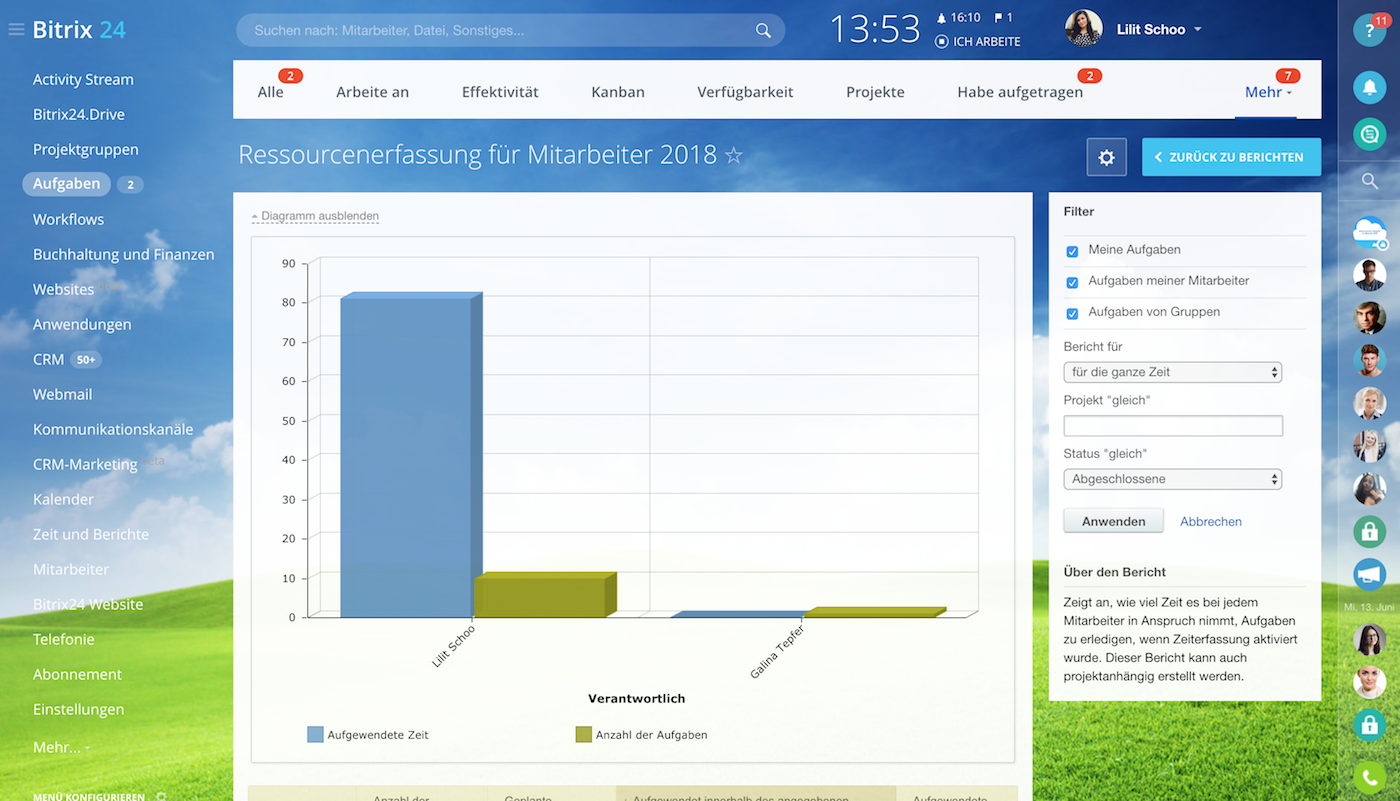1400x801 pixels.
Task: Click the upper green lock icon in right sidebar
Action: pyautogui.click(x=1369, y=531)
